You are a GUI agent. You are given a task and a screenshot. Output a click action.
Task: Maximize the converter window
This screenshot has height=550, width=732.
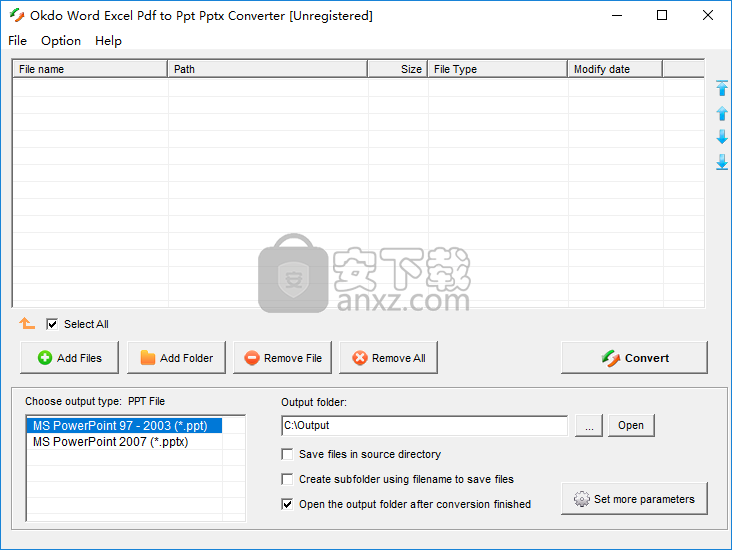(x=662, y=15)
